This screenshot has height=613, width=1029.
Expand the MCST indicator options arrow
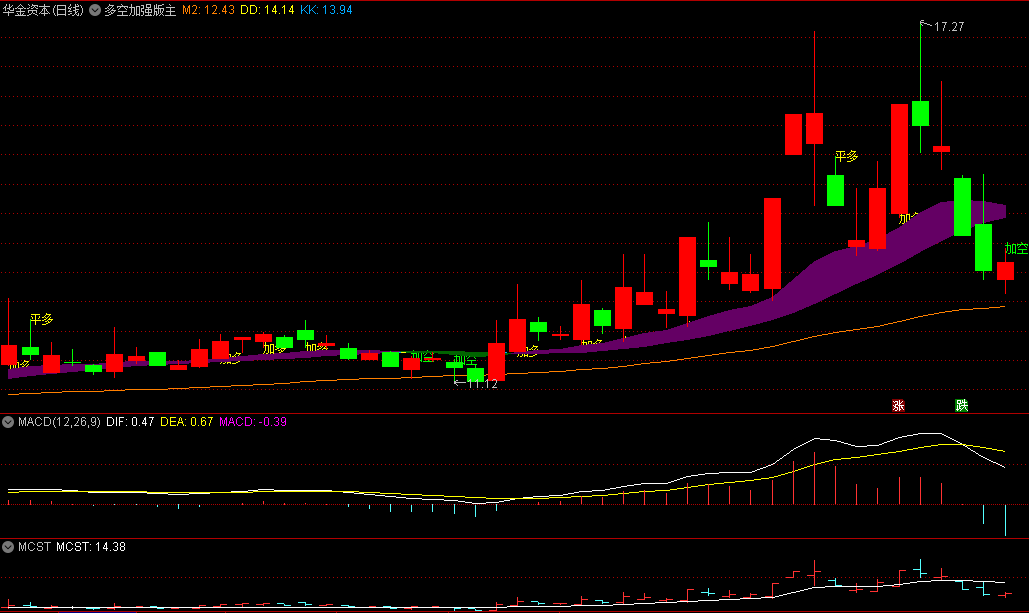(x=8, y=547)
